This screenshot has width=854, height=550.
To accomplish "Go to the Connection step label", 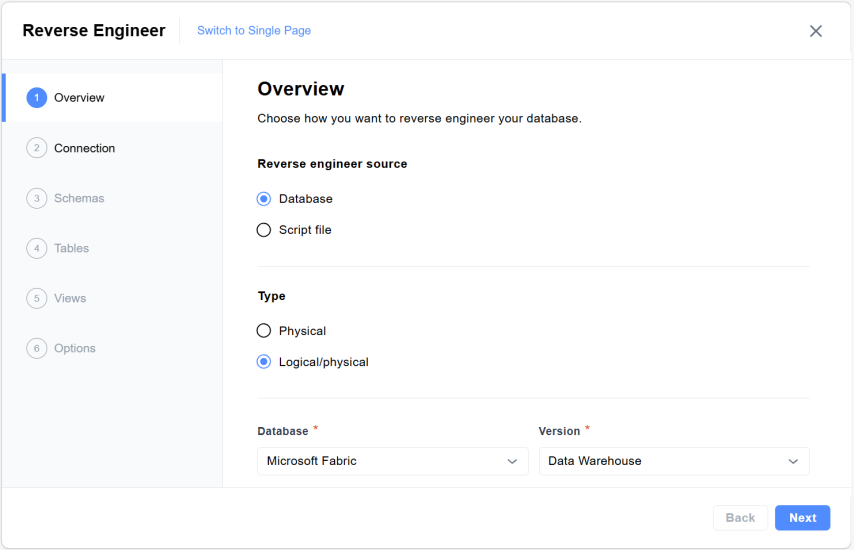I will (x=84, y=148).
